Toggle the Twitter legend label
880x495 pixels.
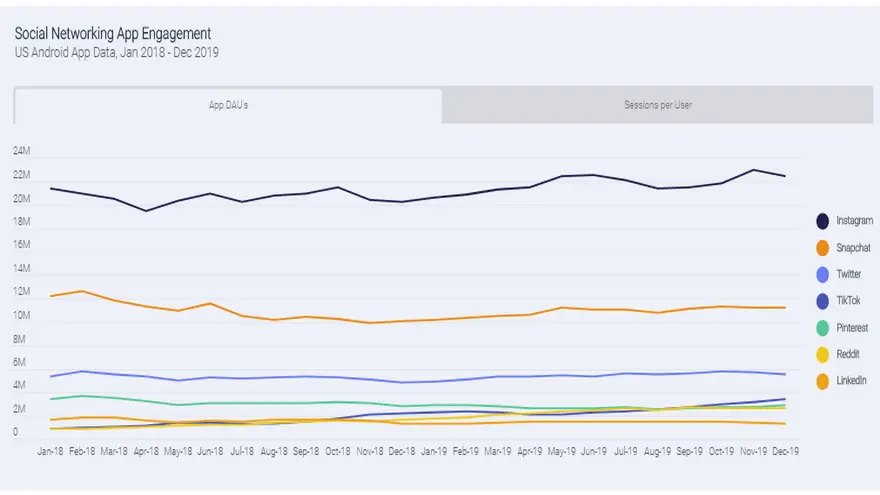(849, 274)
